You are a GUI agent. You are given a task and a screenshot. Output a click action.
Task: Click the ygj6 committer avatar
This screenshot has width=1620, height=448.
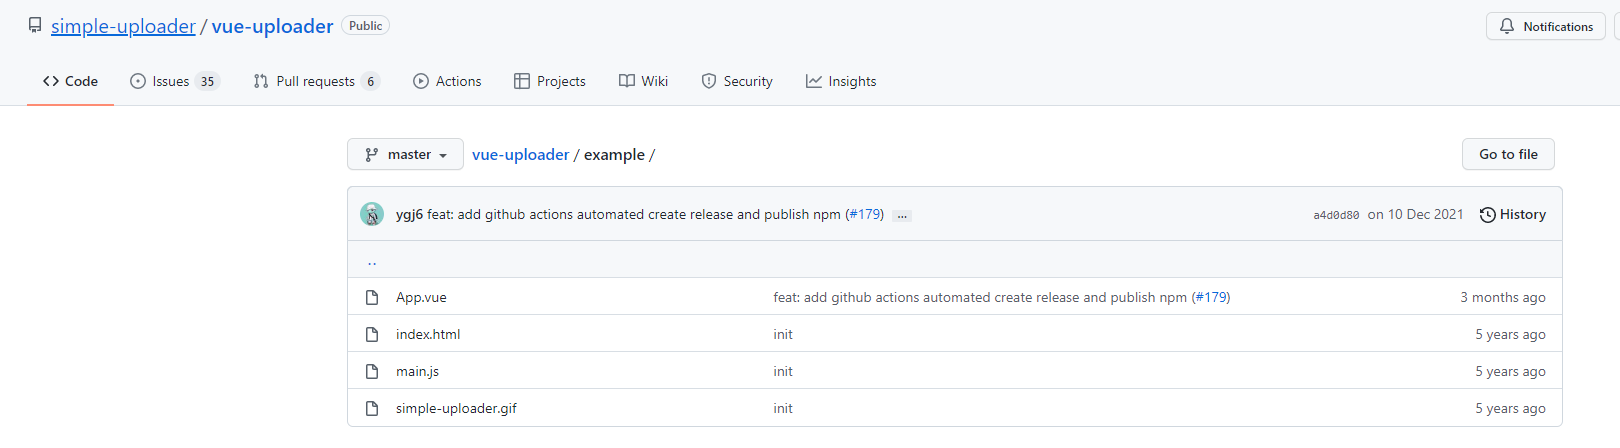372,214
